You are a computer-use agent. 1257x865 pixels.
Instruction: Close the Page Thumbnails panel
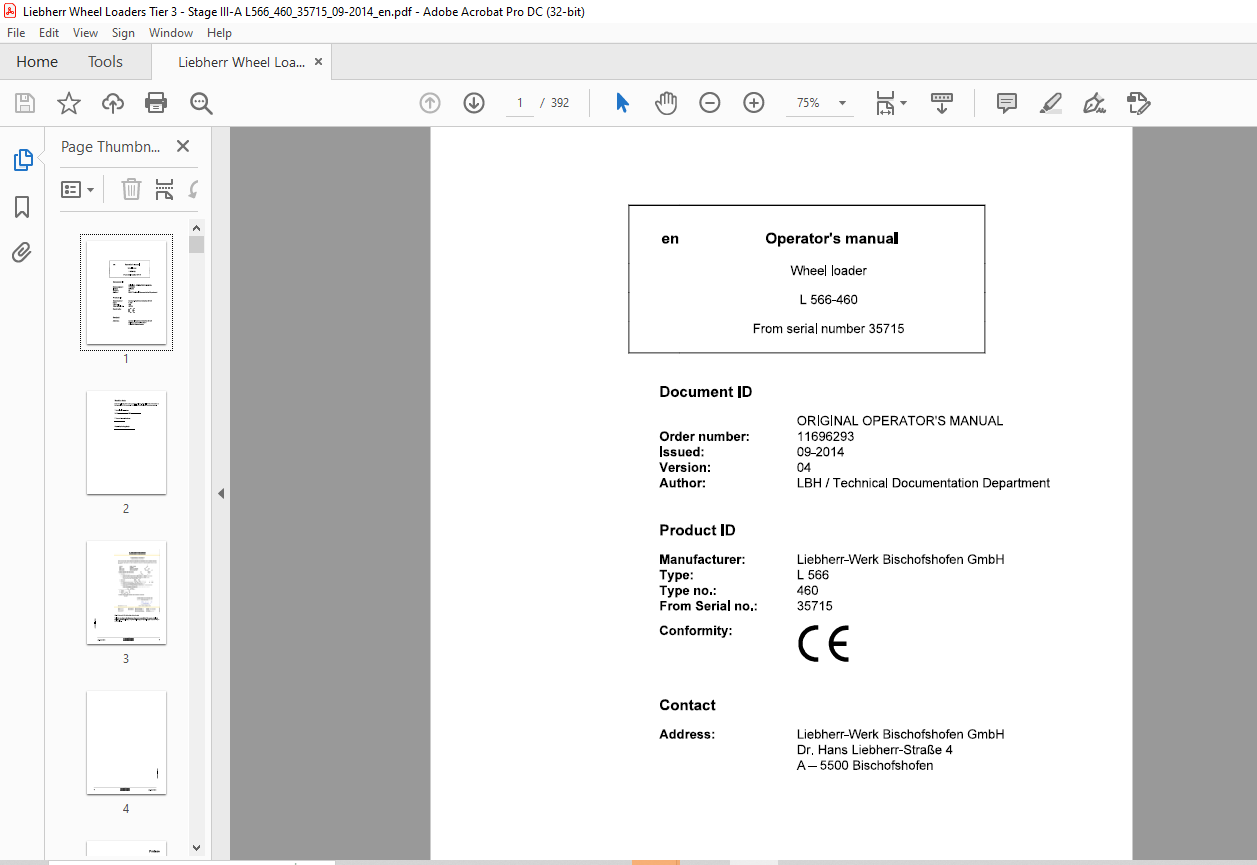183,146
